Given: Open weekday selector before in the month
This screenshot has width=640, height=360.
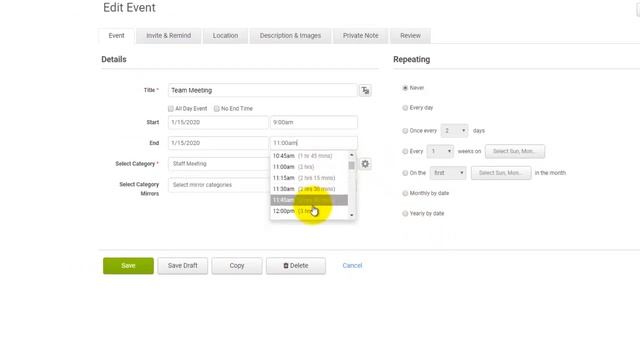Looking at the screenshot, I should 501,173.
